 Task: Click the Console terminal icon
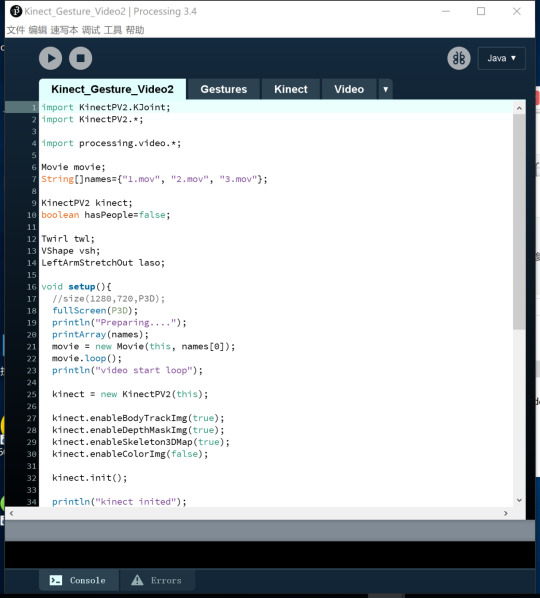click(x=56, y=580)
